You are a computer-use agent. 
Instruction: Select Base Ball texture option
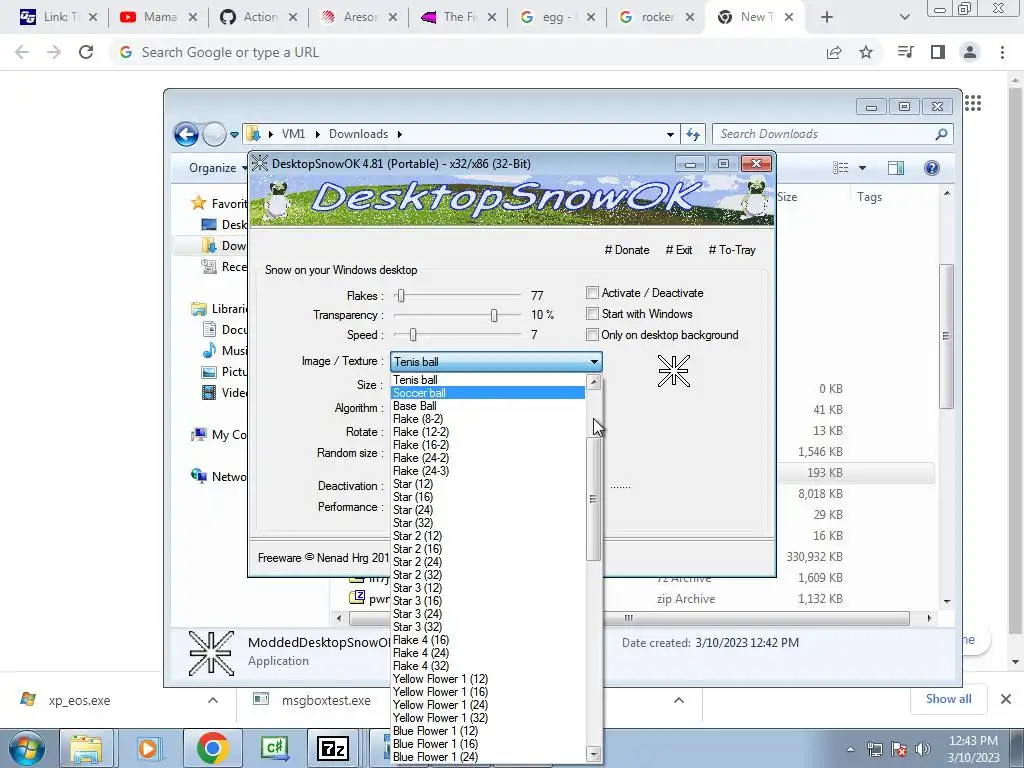[x=487, y=406]
